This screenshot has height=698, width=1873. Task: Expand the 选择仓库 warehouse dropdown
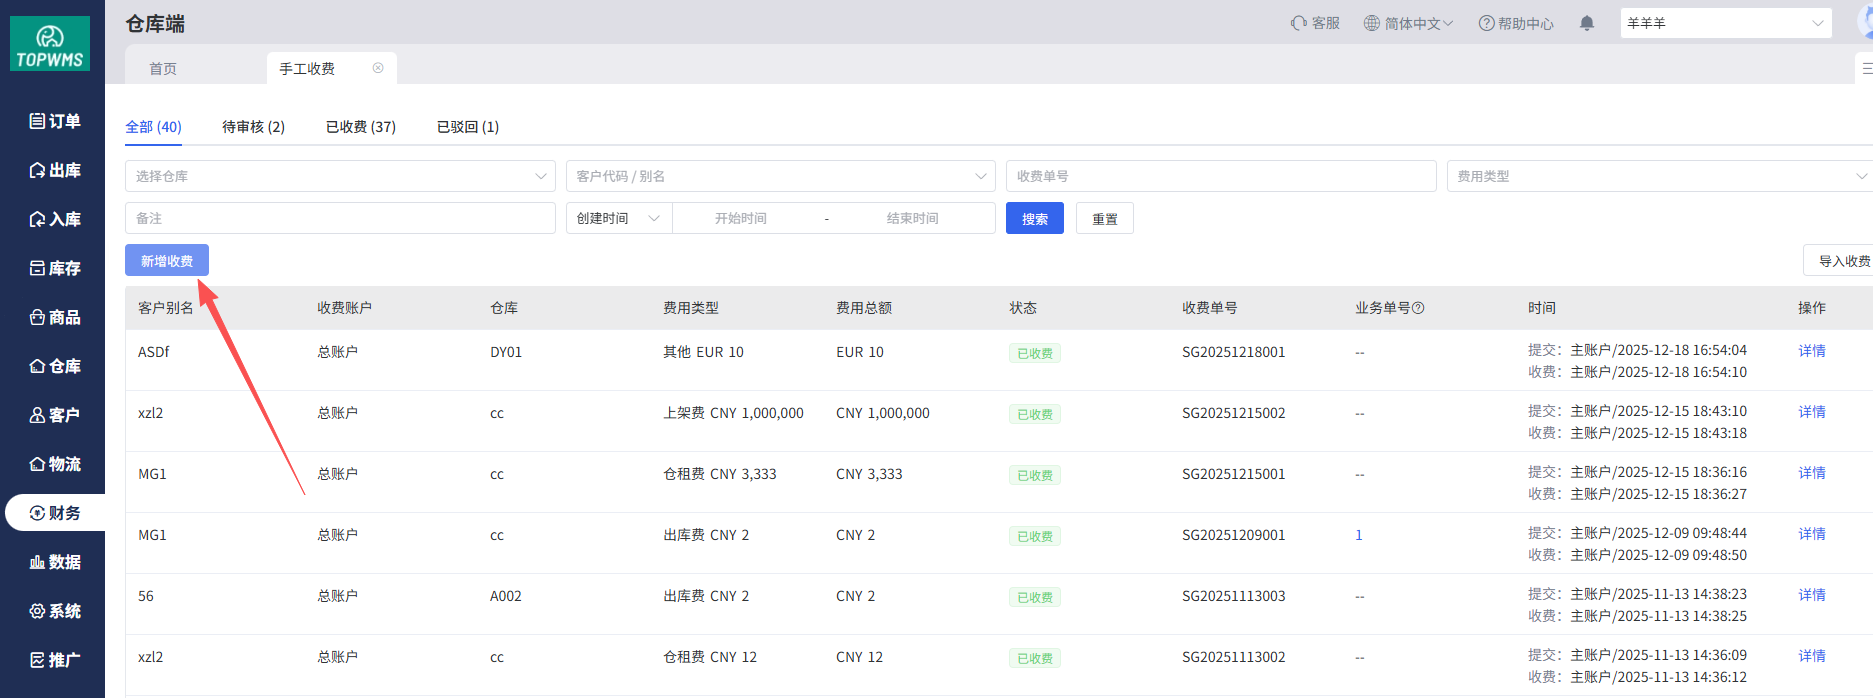coord(340,176)
